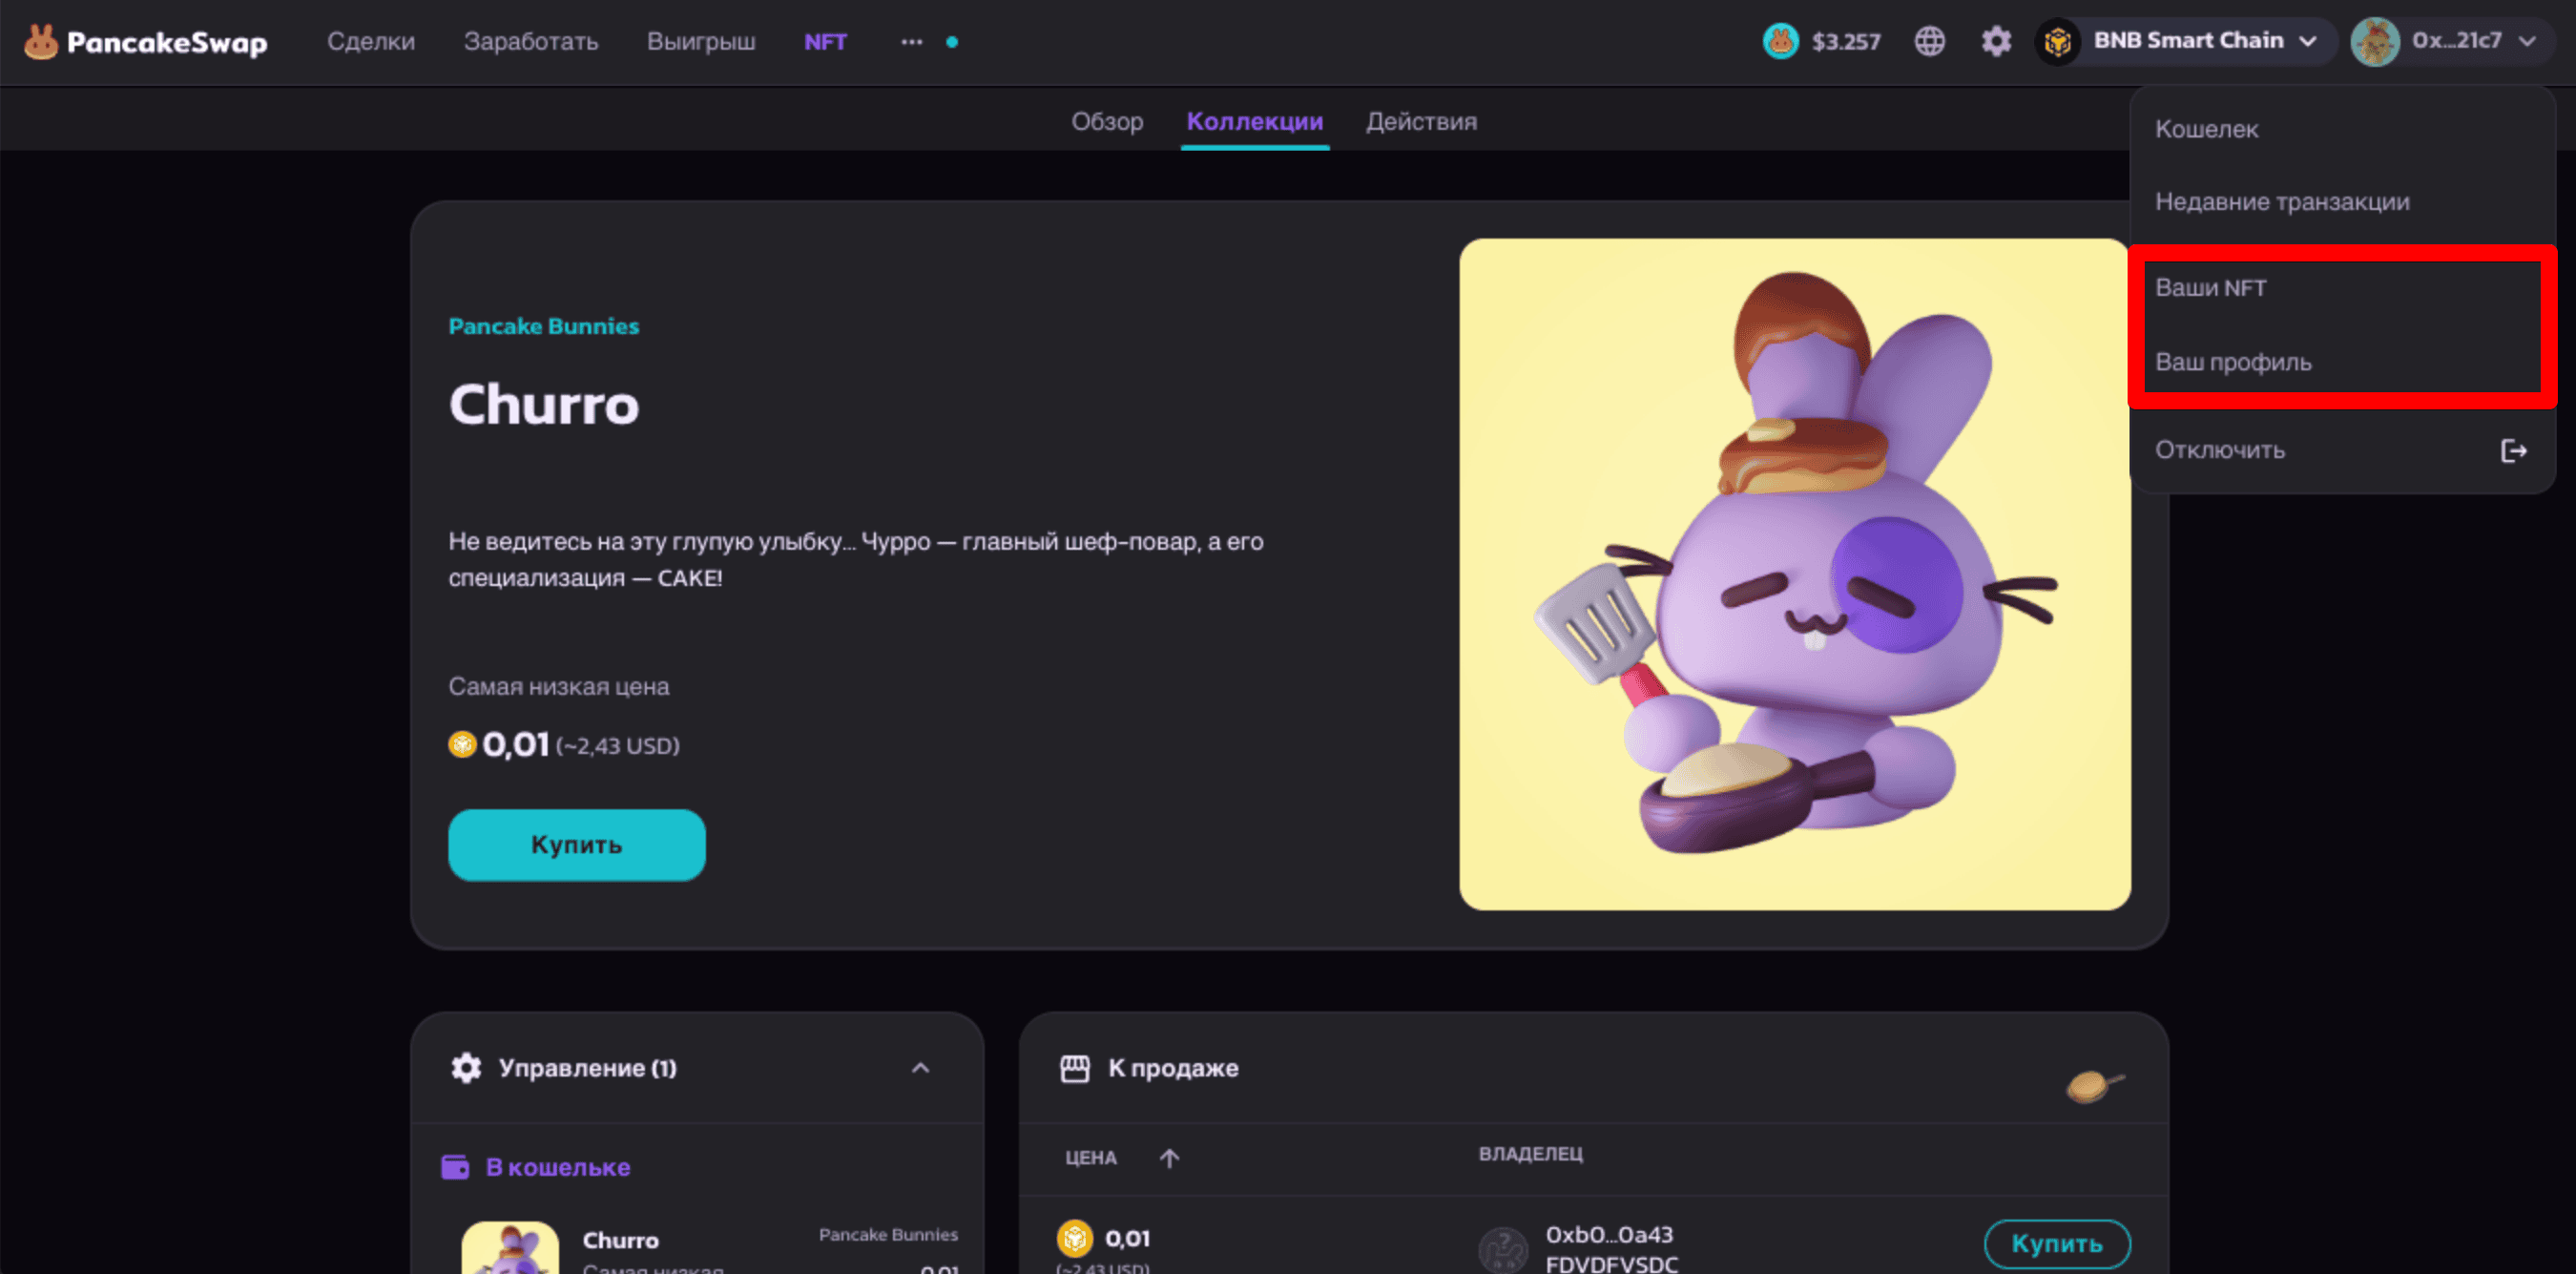Click the Churro name in wallet list
This screenshot has height=1274, width=2576.
(620, 1240)
